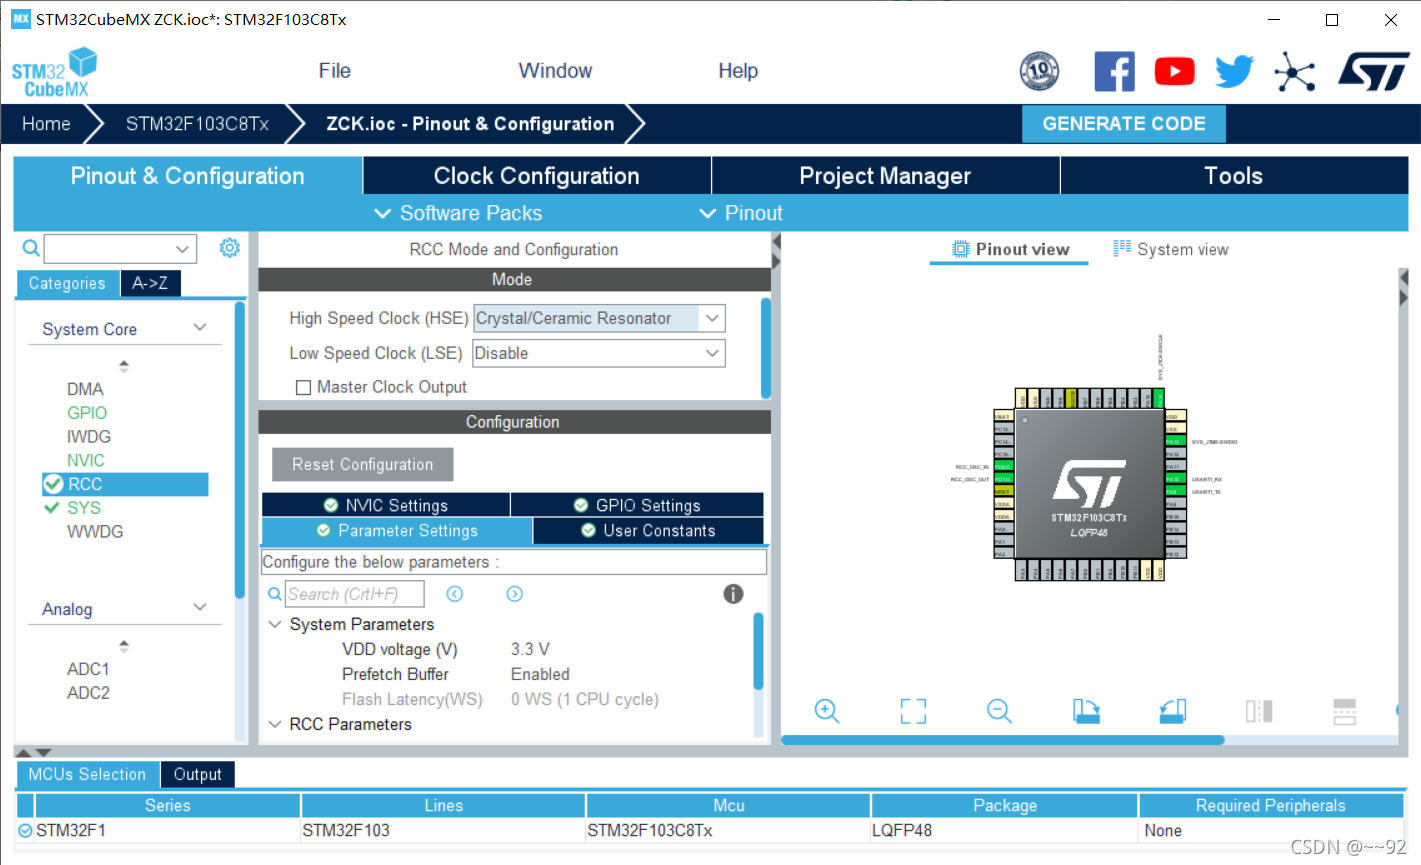1421x865 pixels.
Task: Go to next search result arrow
Action: pos(515,594)
